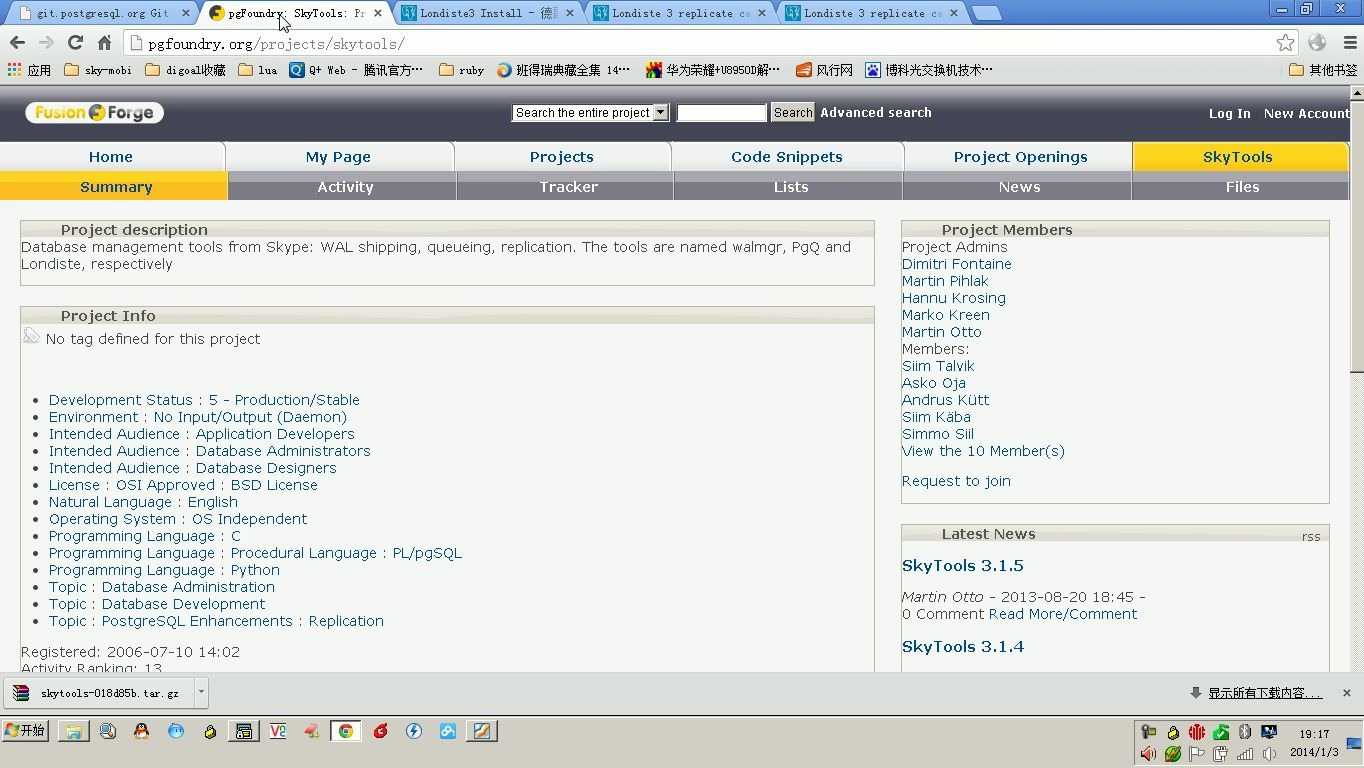Open the 开始 Start button
The image size is (1364, 768).
pos(26,731)
